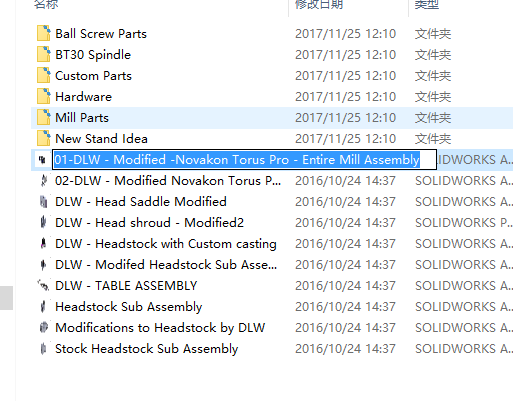Screen dimensions: 513x401
Task: Select DLW - Modifed Headstock Sub Assembly file
Action: [x=166, y=265]
